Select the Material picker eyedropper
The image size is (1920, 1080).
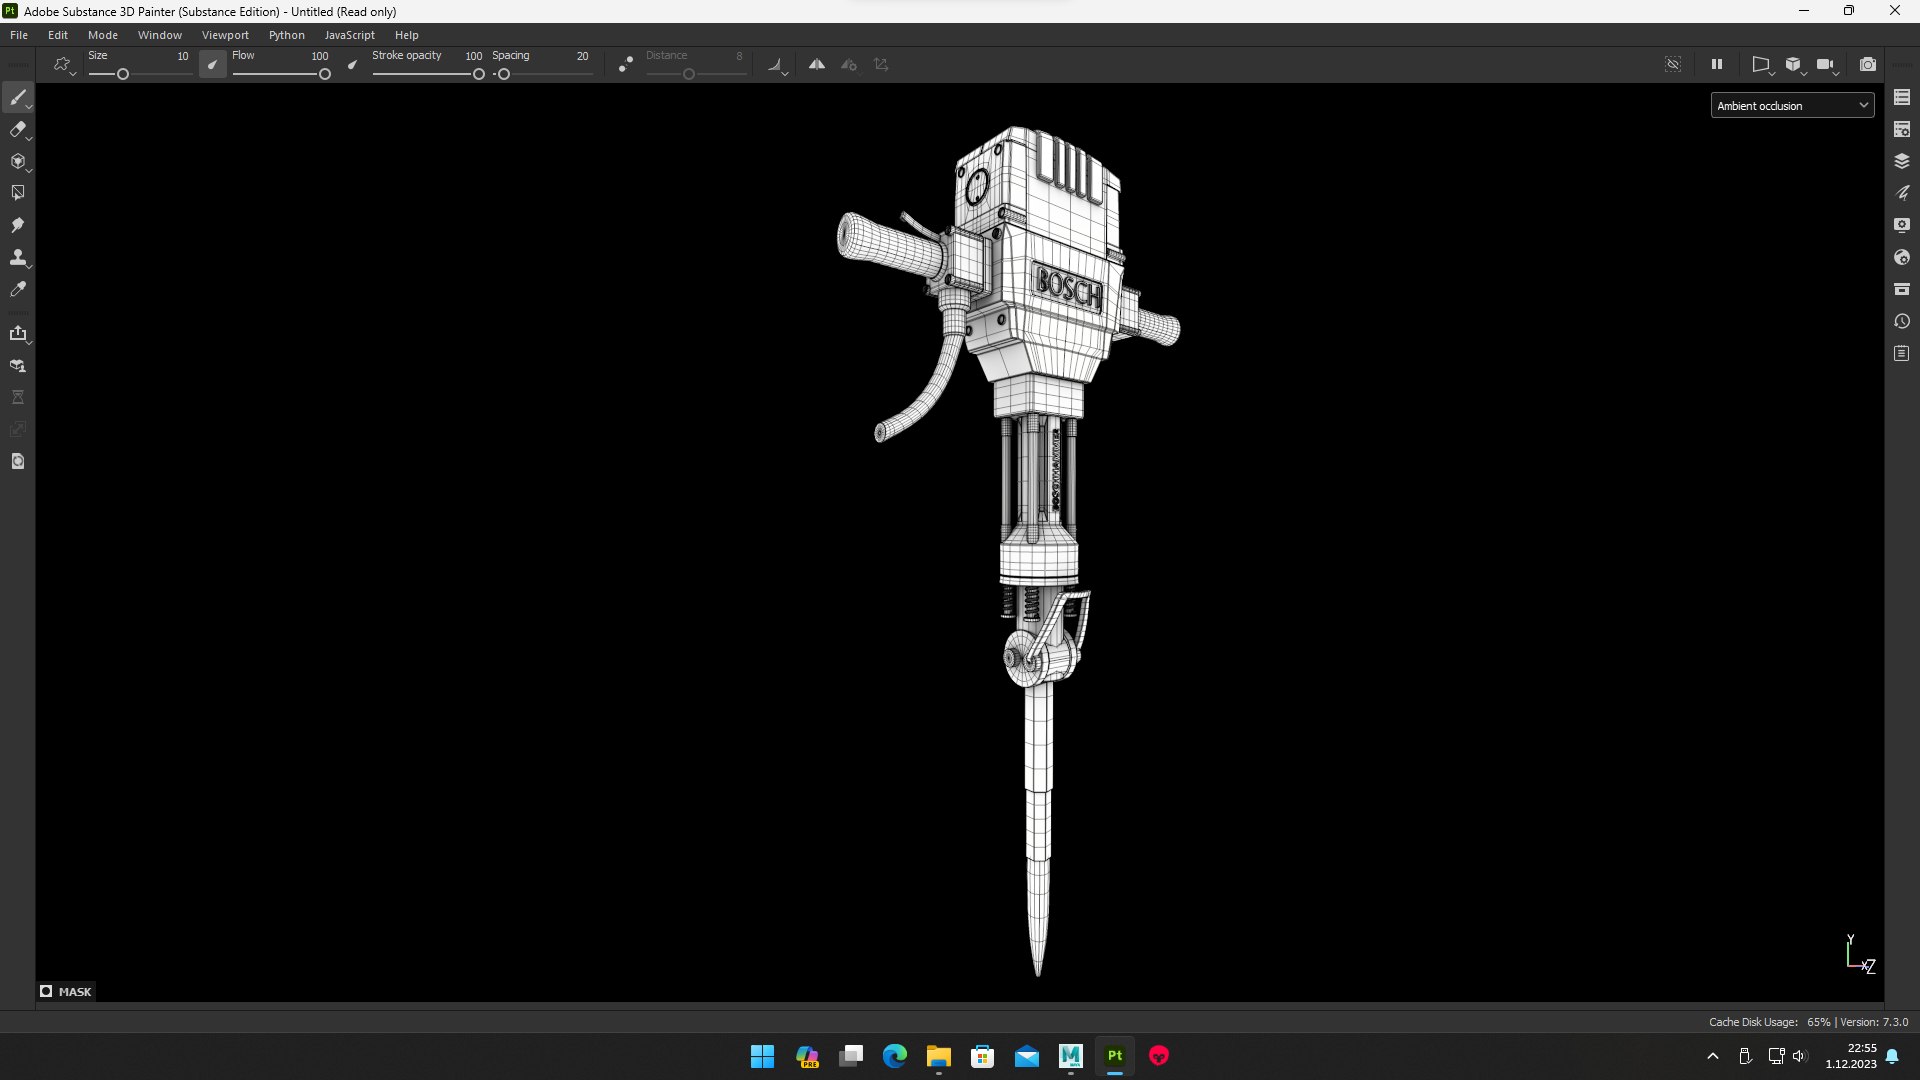point(18,289)
